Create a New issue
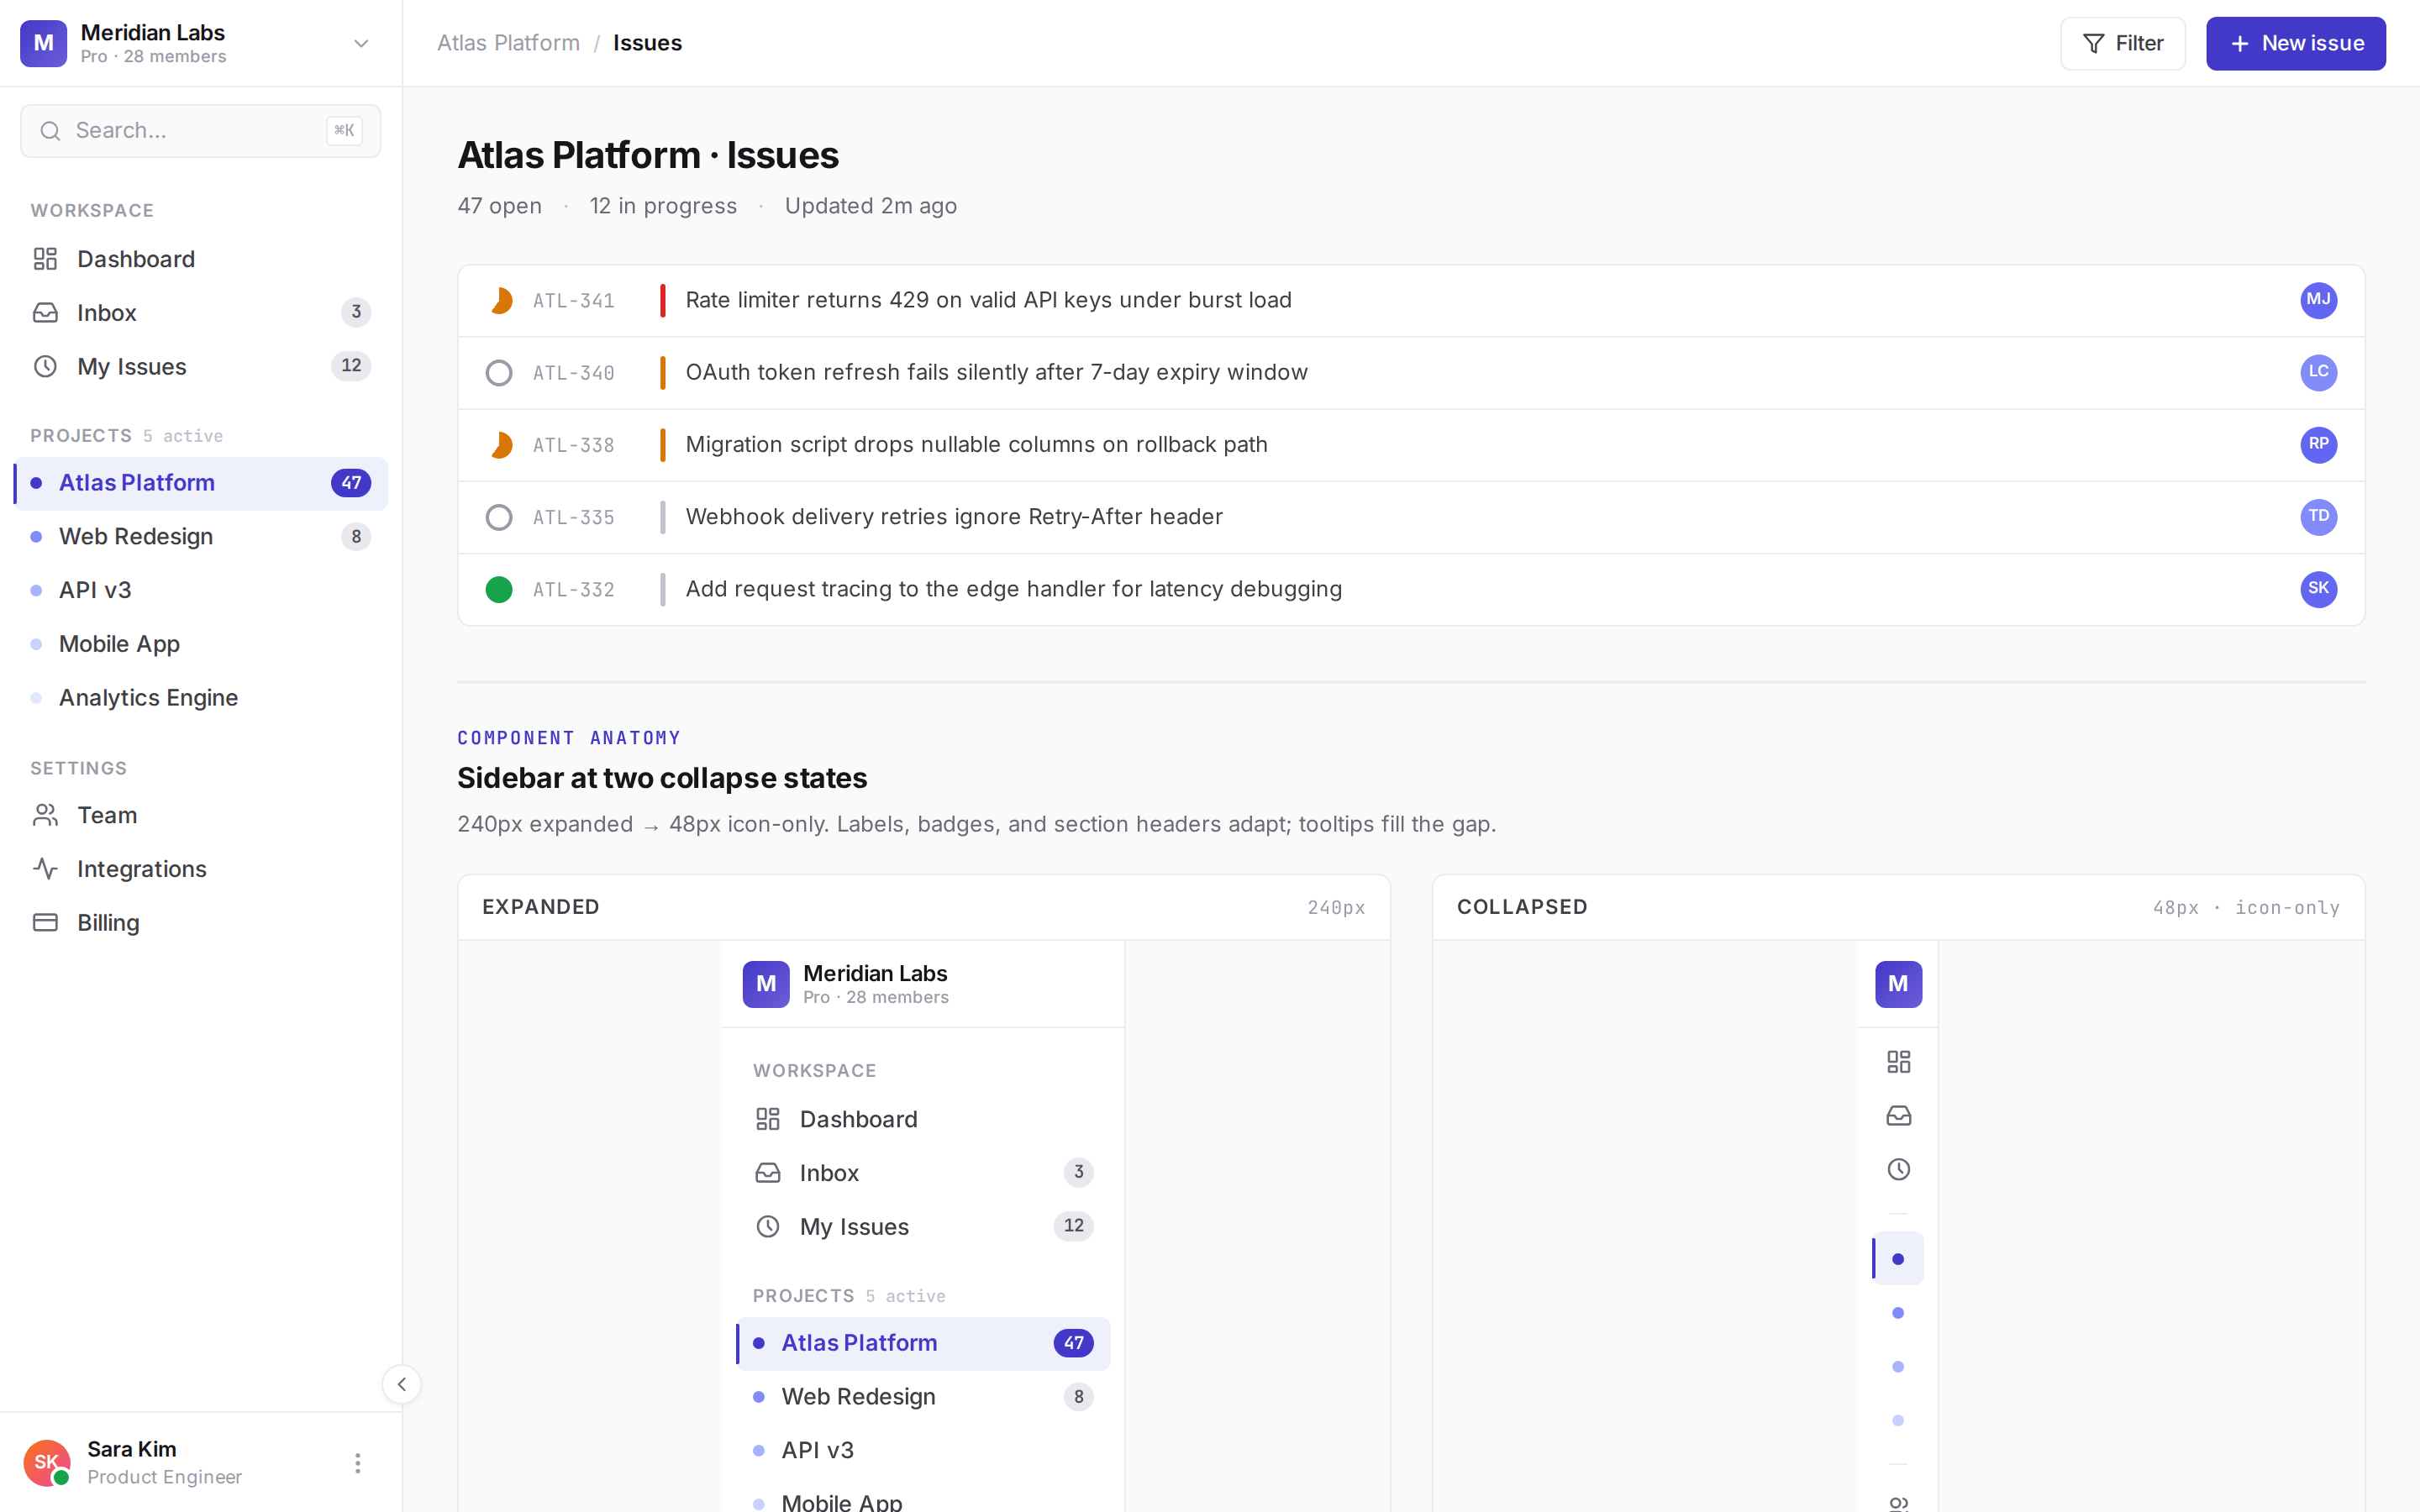This screenshot has width=2420, height=1512. (2295, 43)
